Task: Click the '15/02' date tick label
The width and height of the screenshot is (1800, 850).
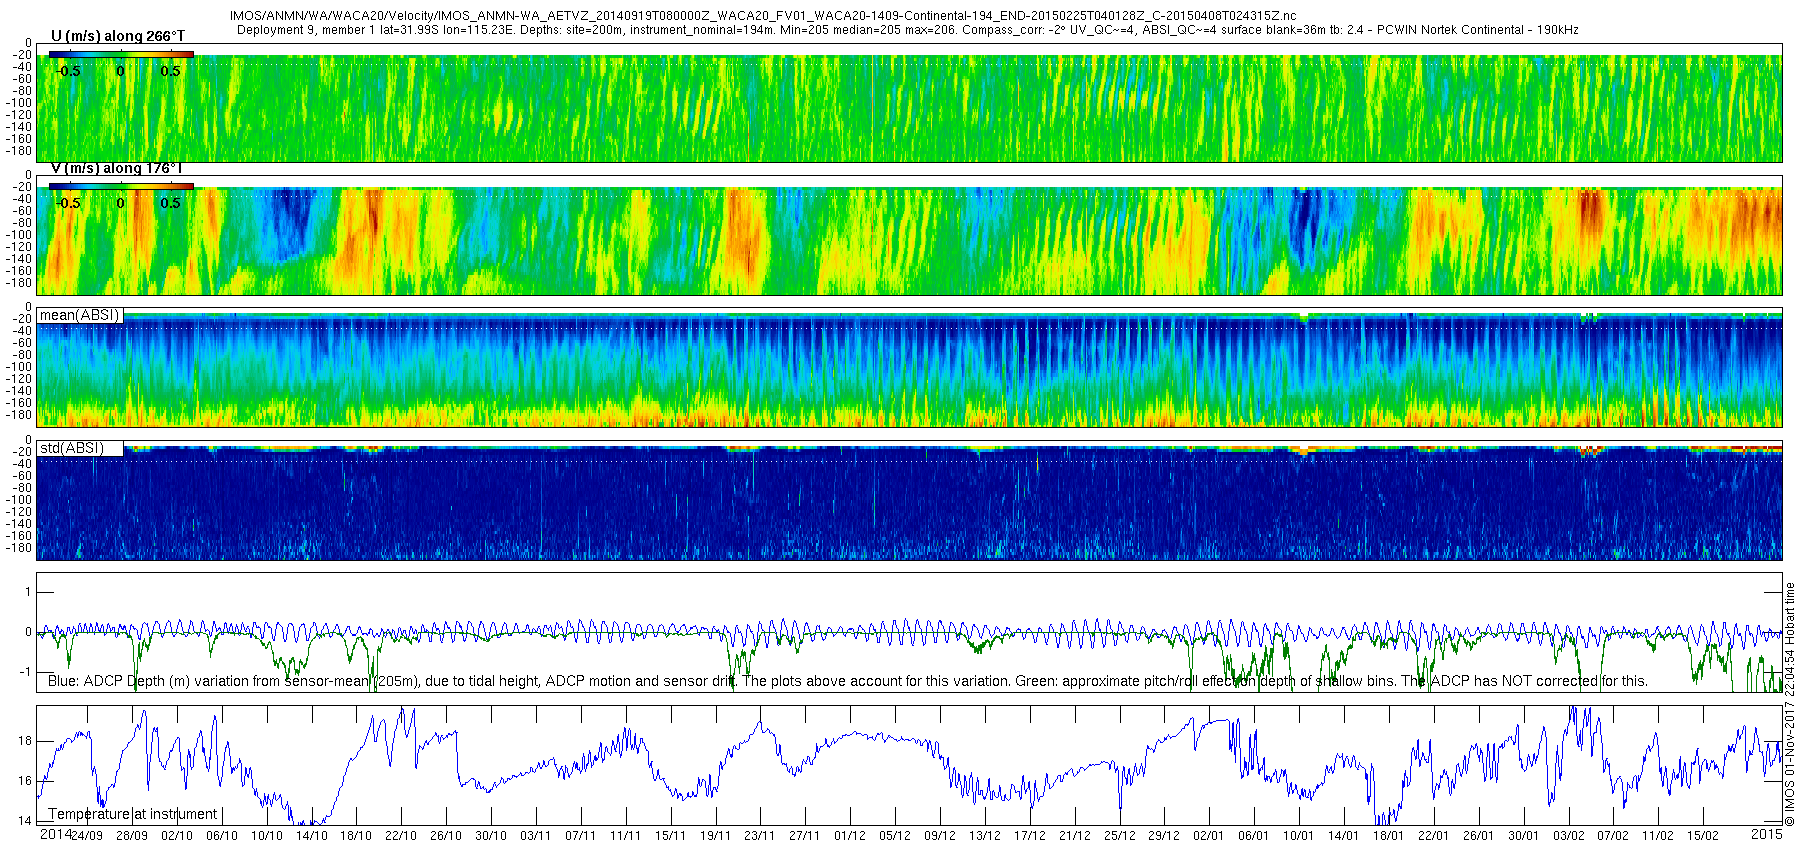Action: click(x=1703, y=836)
